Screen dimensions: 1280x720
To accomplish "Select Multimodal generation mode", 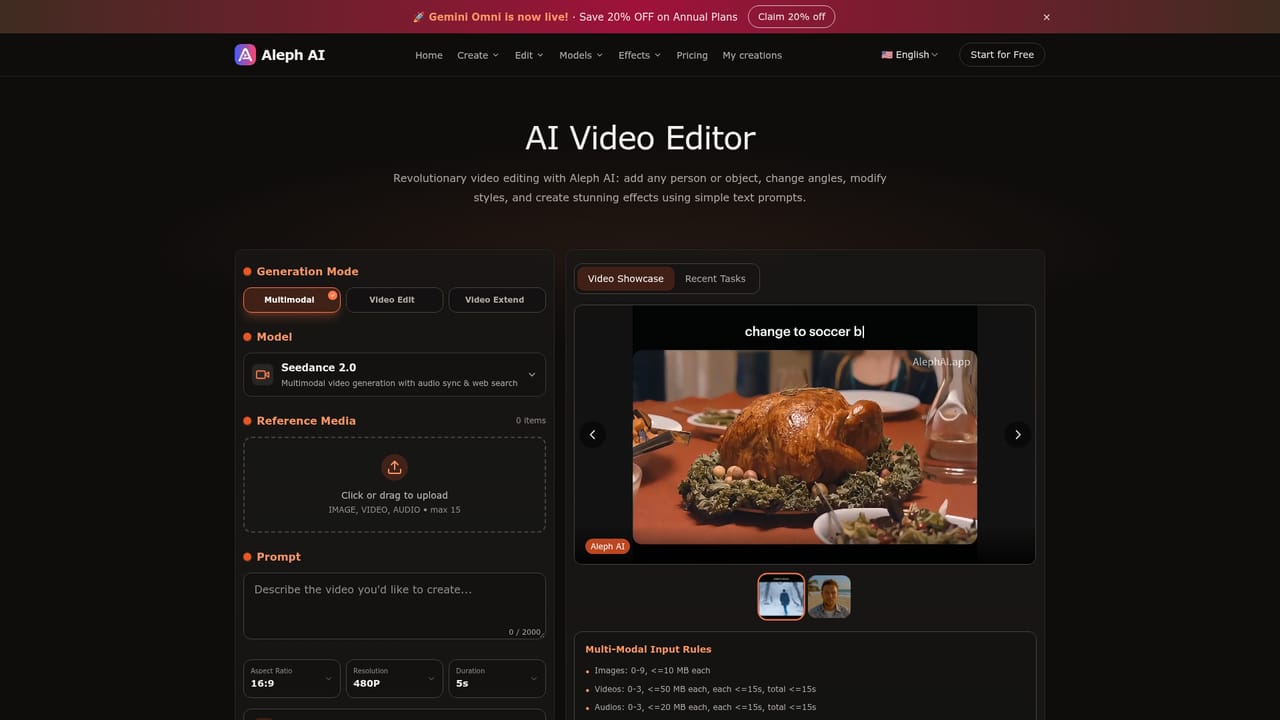I will point(292,300).
